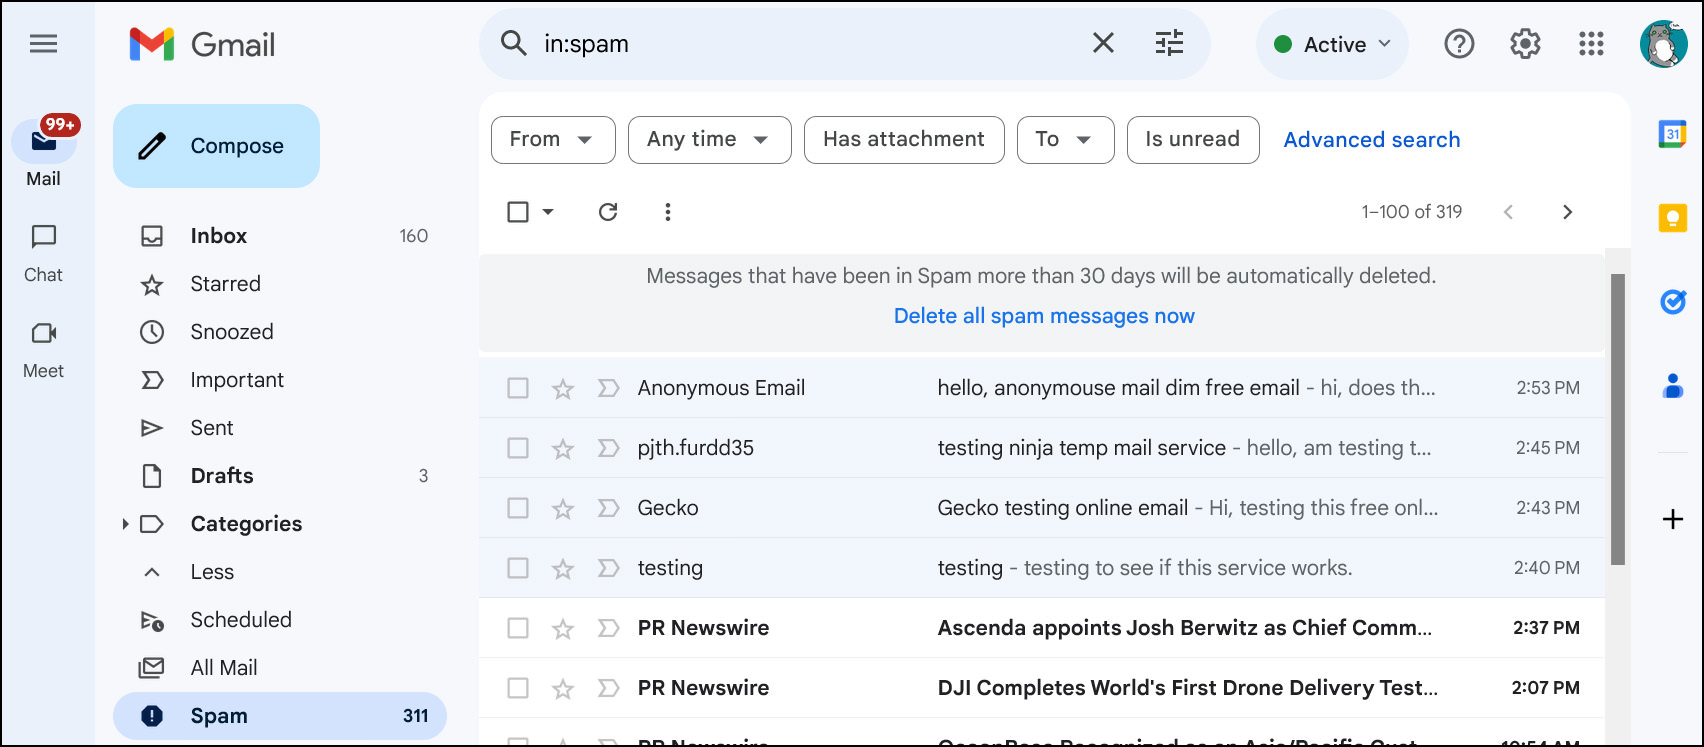This screenshot has width=1704, height=747.
Task: Click the search magnifier icon
Action: (x=514, y=43)
